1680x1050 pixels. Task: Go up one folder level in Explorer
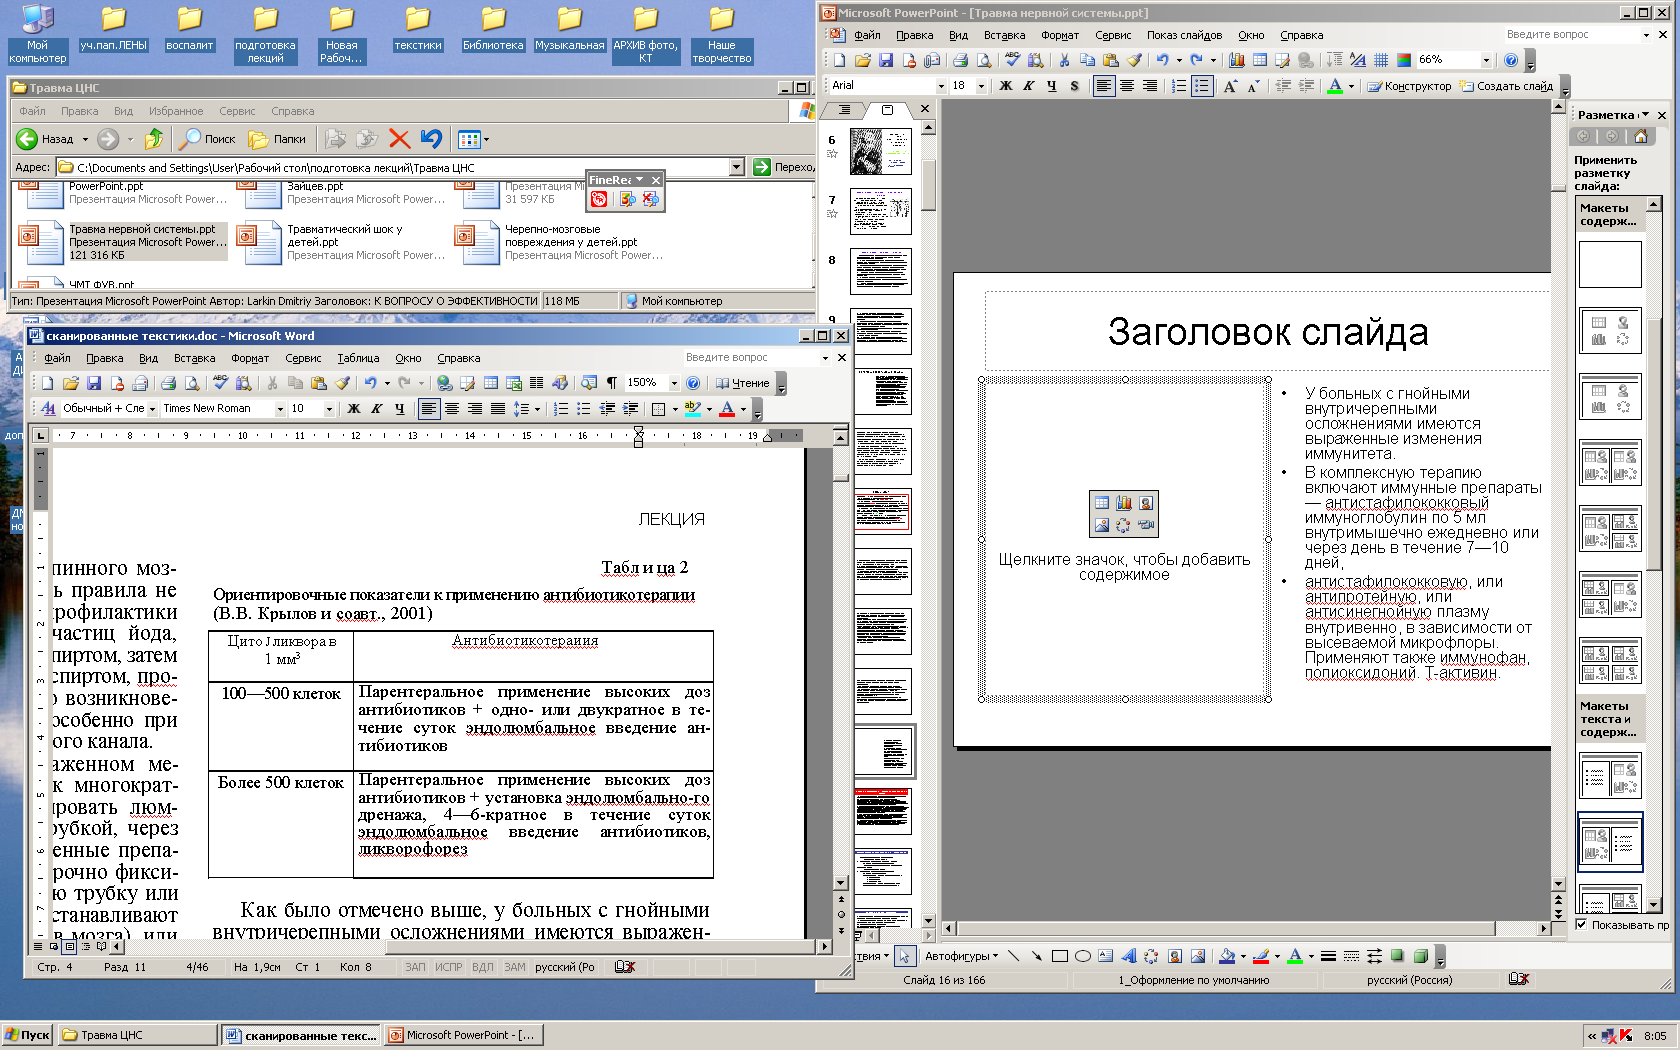(x=154, y=139)
